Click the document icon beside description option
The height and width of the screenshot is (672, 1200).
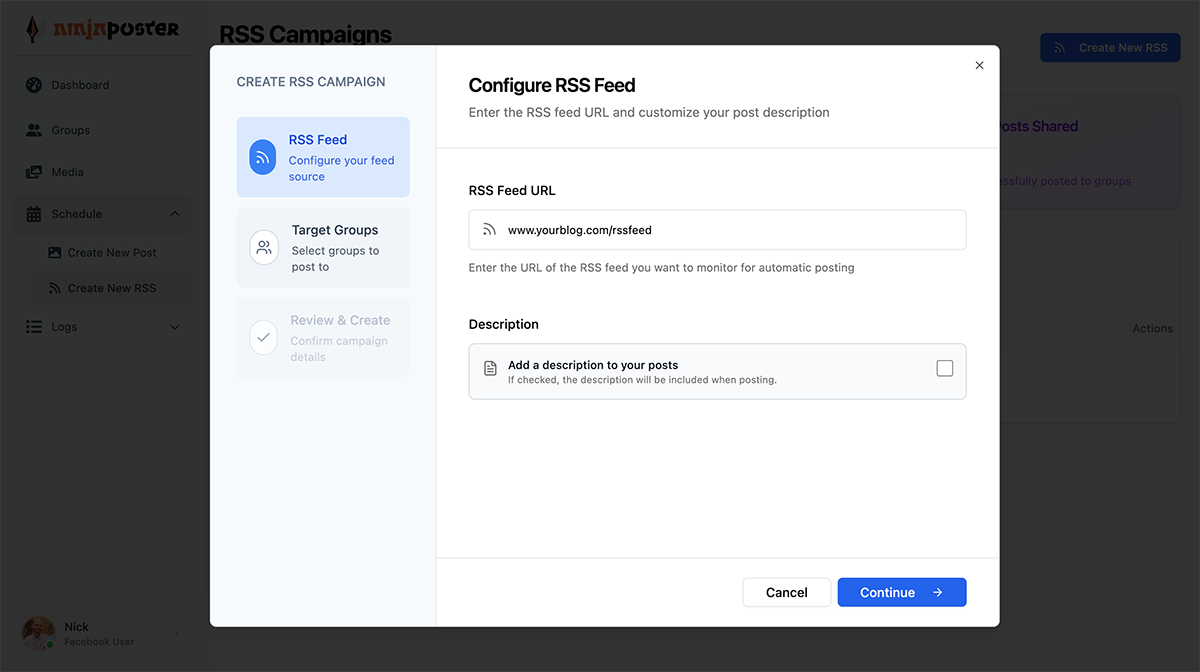point(490,368)
